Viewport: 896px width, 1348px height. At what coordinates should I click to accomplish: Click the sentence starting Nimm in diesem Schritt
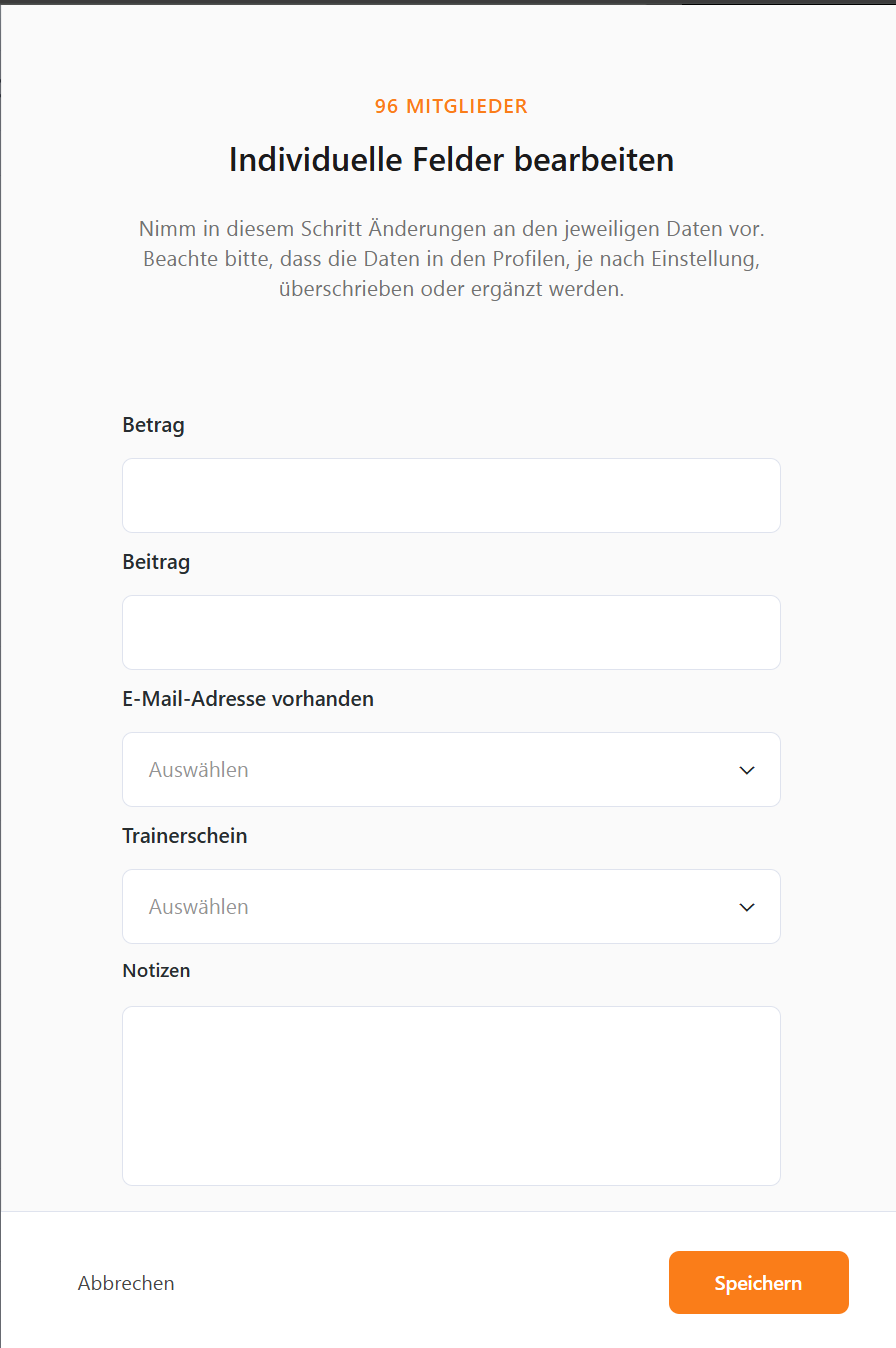coord(451,228)
